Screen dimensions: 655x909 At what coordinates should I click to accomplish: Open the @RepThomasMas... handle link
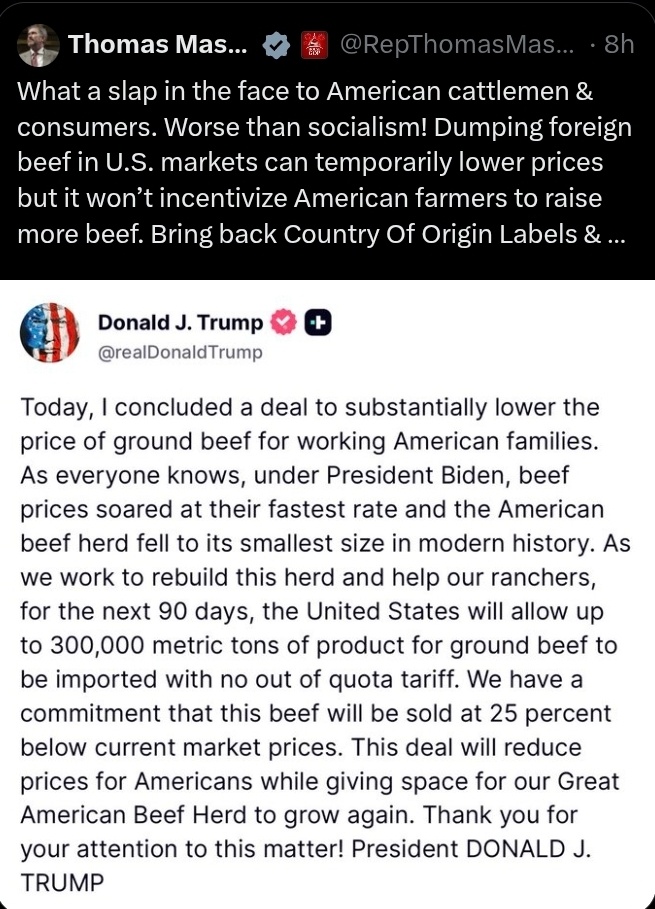[456, 44]
